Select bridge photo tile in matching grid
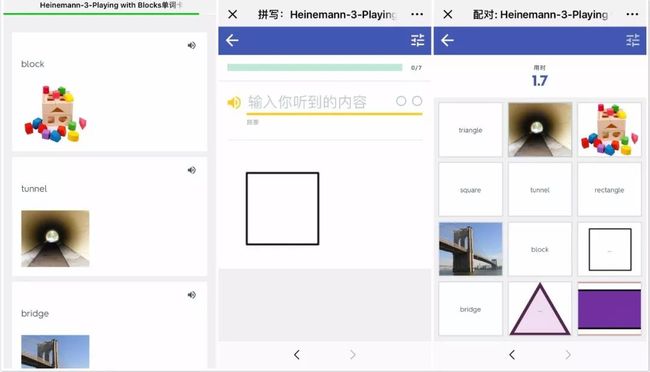Screen dimensions: 650x372 coord(471,249)
